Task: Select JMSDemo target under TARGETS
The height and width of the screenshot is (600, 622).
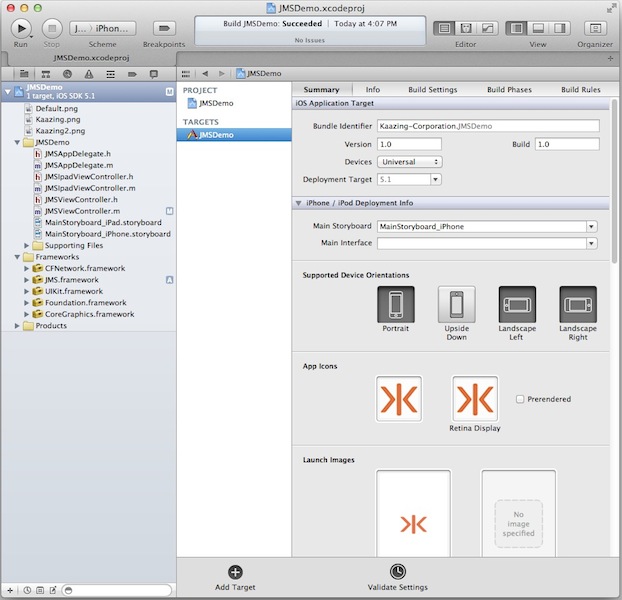Action: [x=234, y=135]
